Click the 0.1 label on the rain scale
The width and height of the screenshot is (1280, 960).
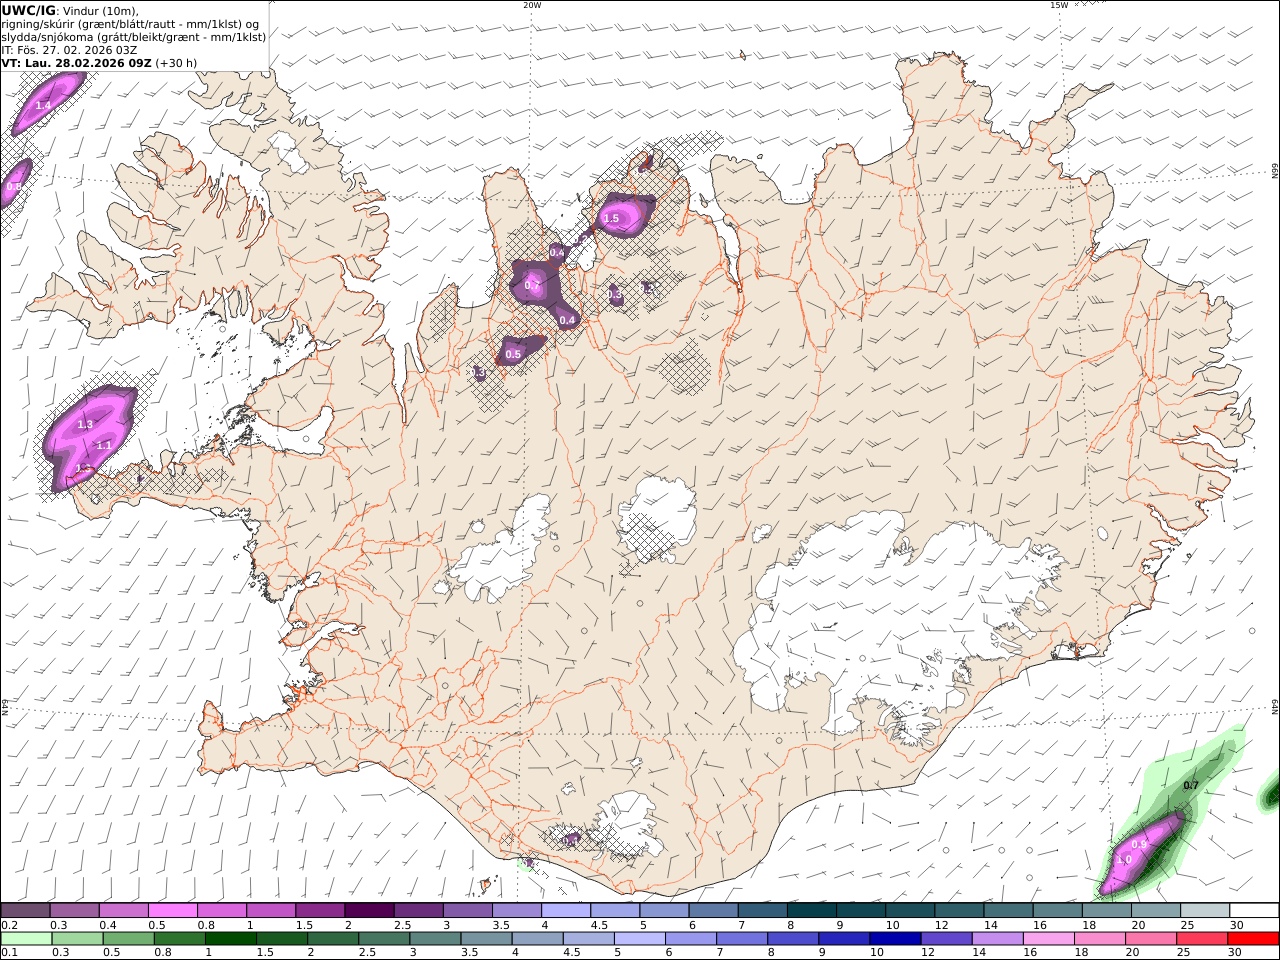click(x=9, y=953)
